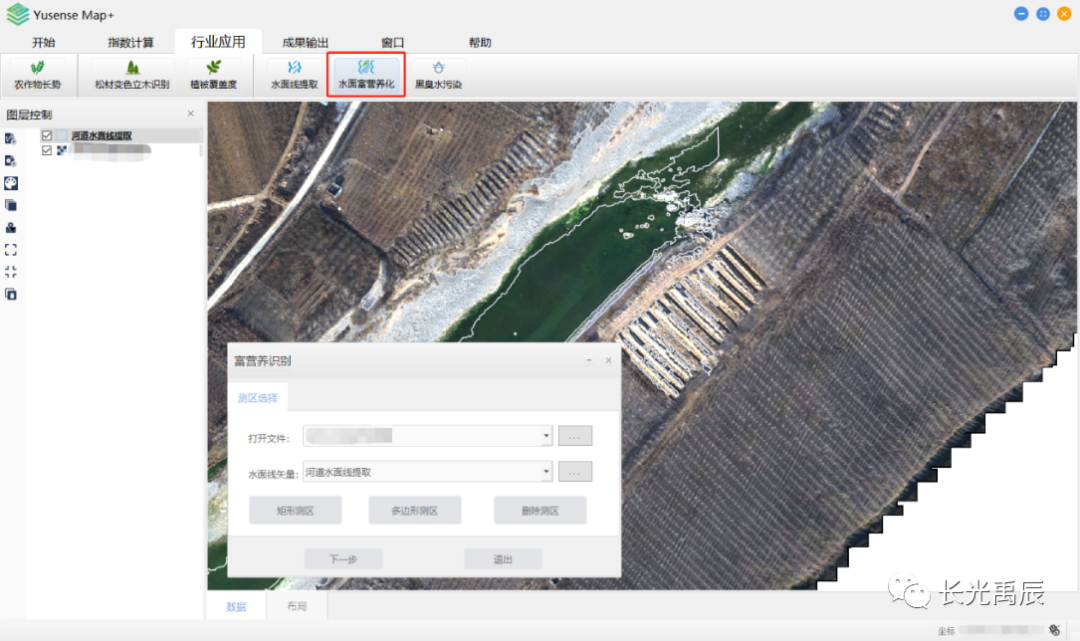
Task: Click the 农作物长势 crop growth tool
Action: pos(37,75)
